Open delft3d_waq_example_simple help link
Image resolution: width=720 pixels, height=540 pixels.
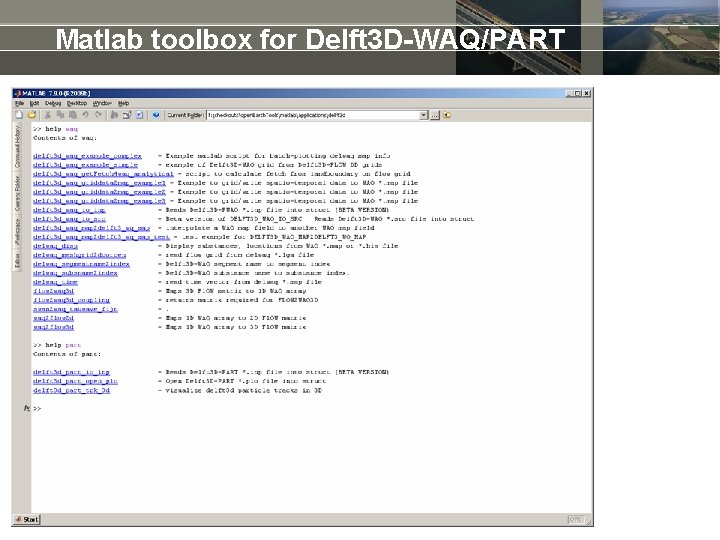(x=85, y=165)
